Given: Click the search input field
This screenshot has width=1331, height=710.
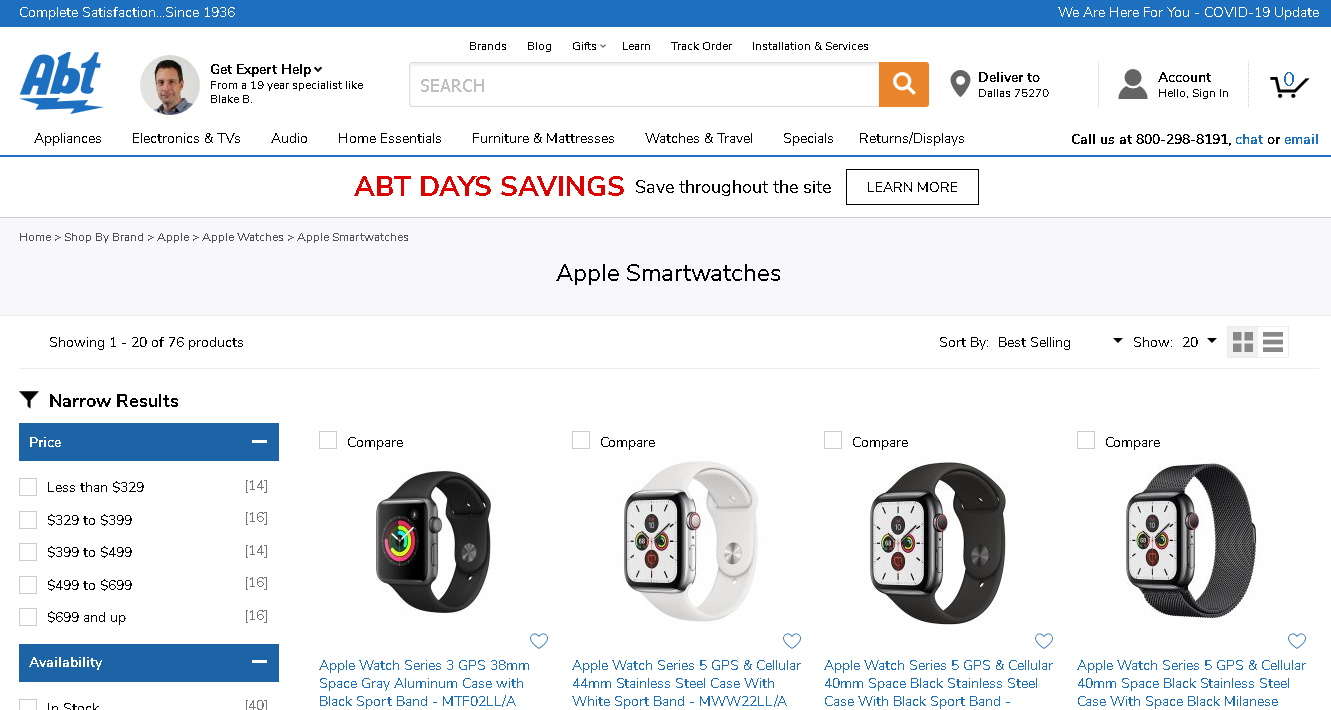Looking at the screenshot, I should [x=644, y=85].
